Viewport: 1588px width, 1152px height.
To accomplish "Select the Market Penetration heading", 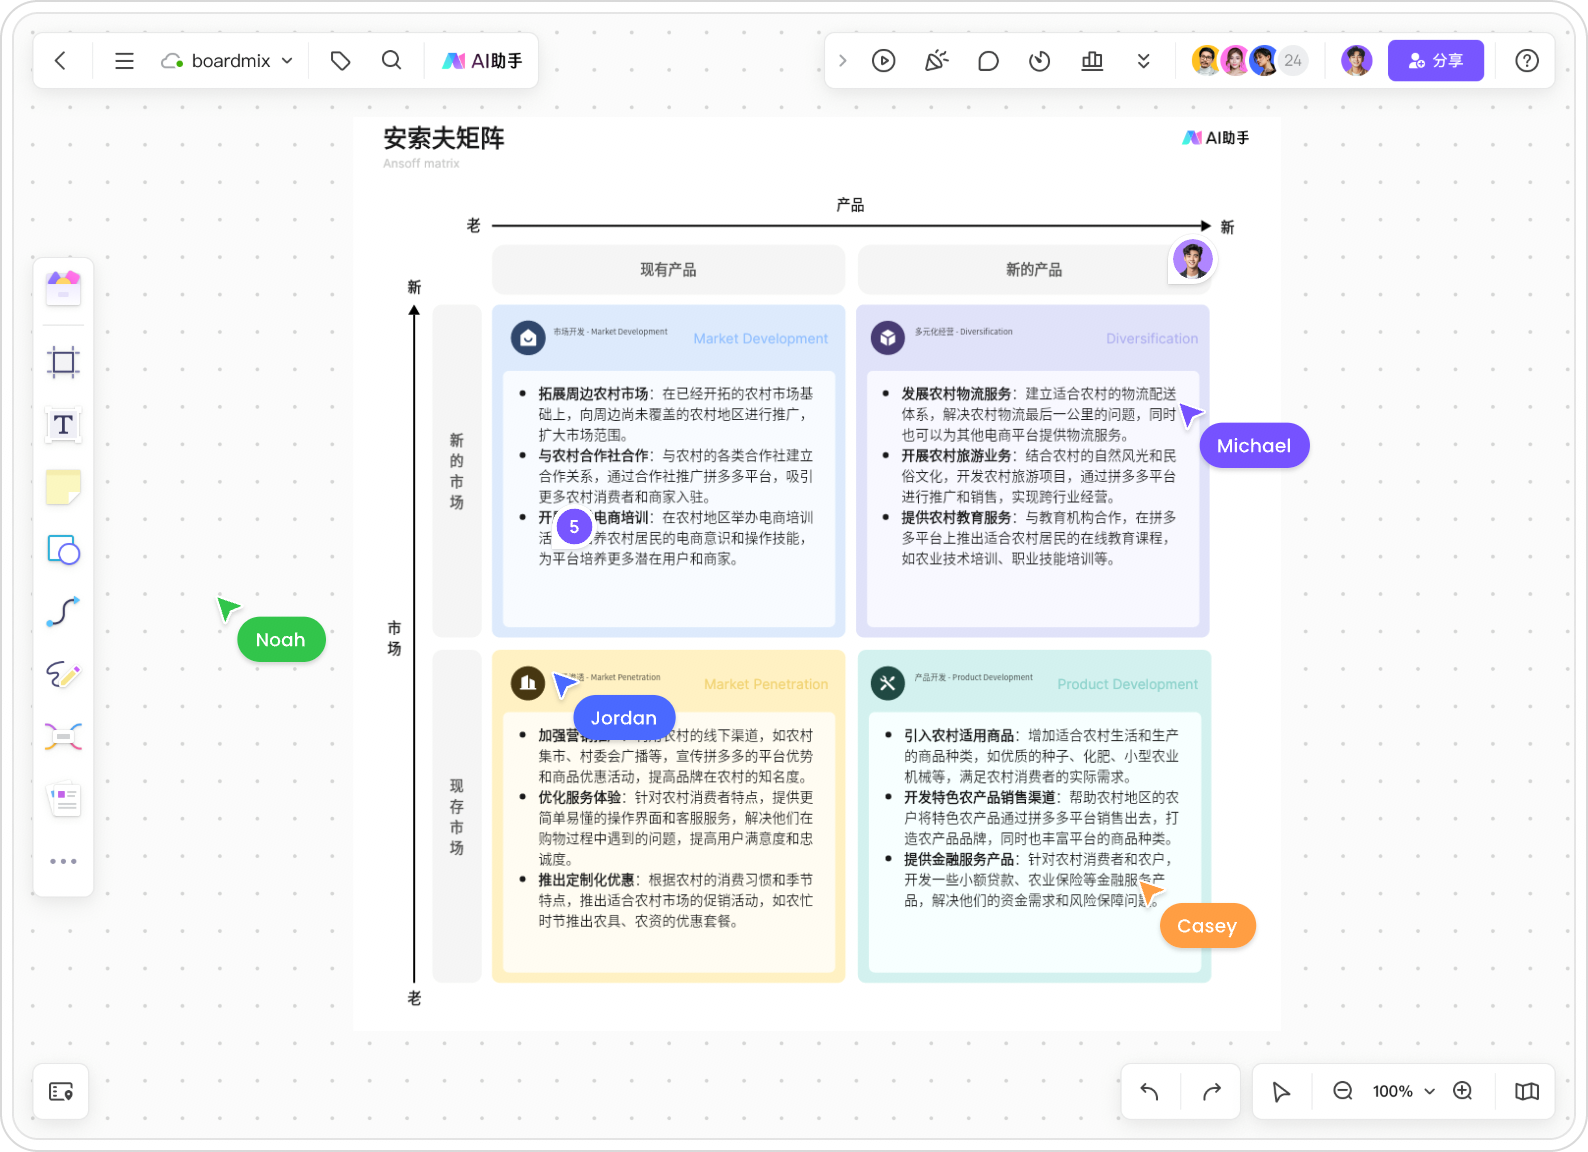I will click(766, 685).
